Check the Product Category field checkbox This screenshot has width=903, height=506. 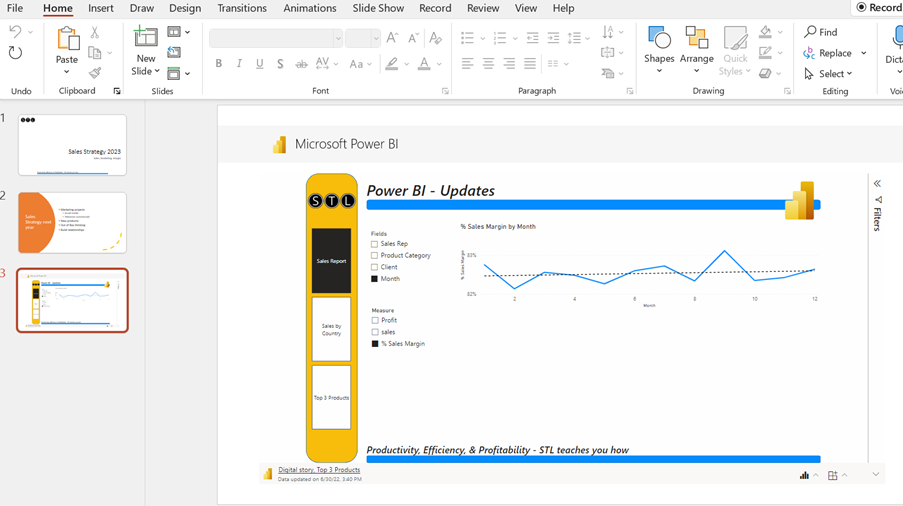pyautogui.click(x=374, y=256)
